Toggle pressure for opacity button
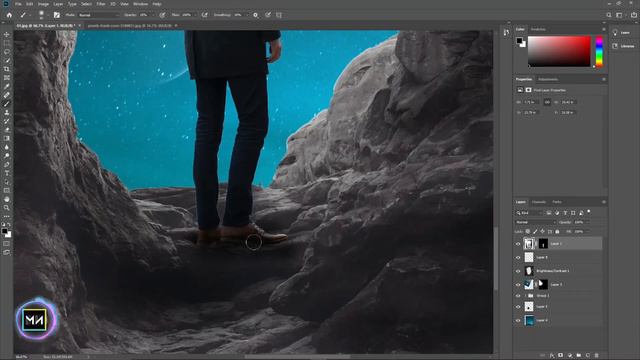This screenshot has width=640, height=360. tap(162, 15)
